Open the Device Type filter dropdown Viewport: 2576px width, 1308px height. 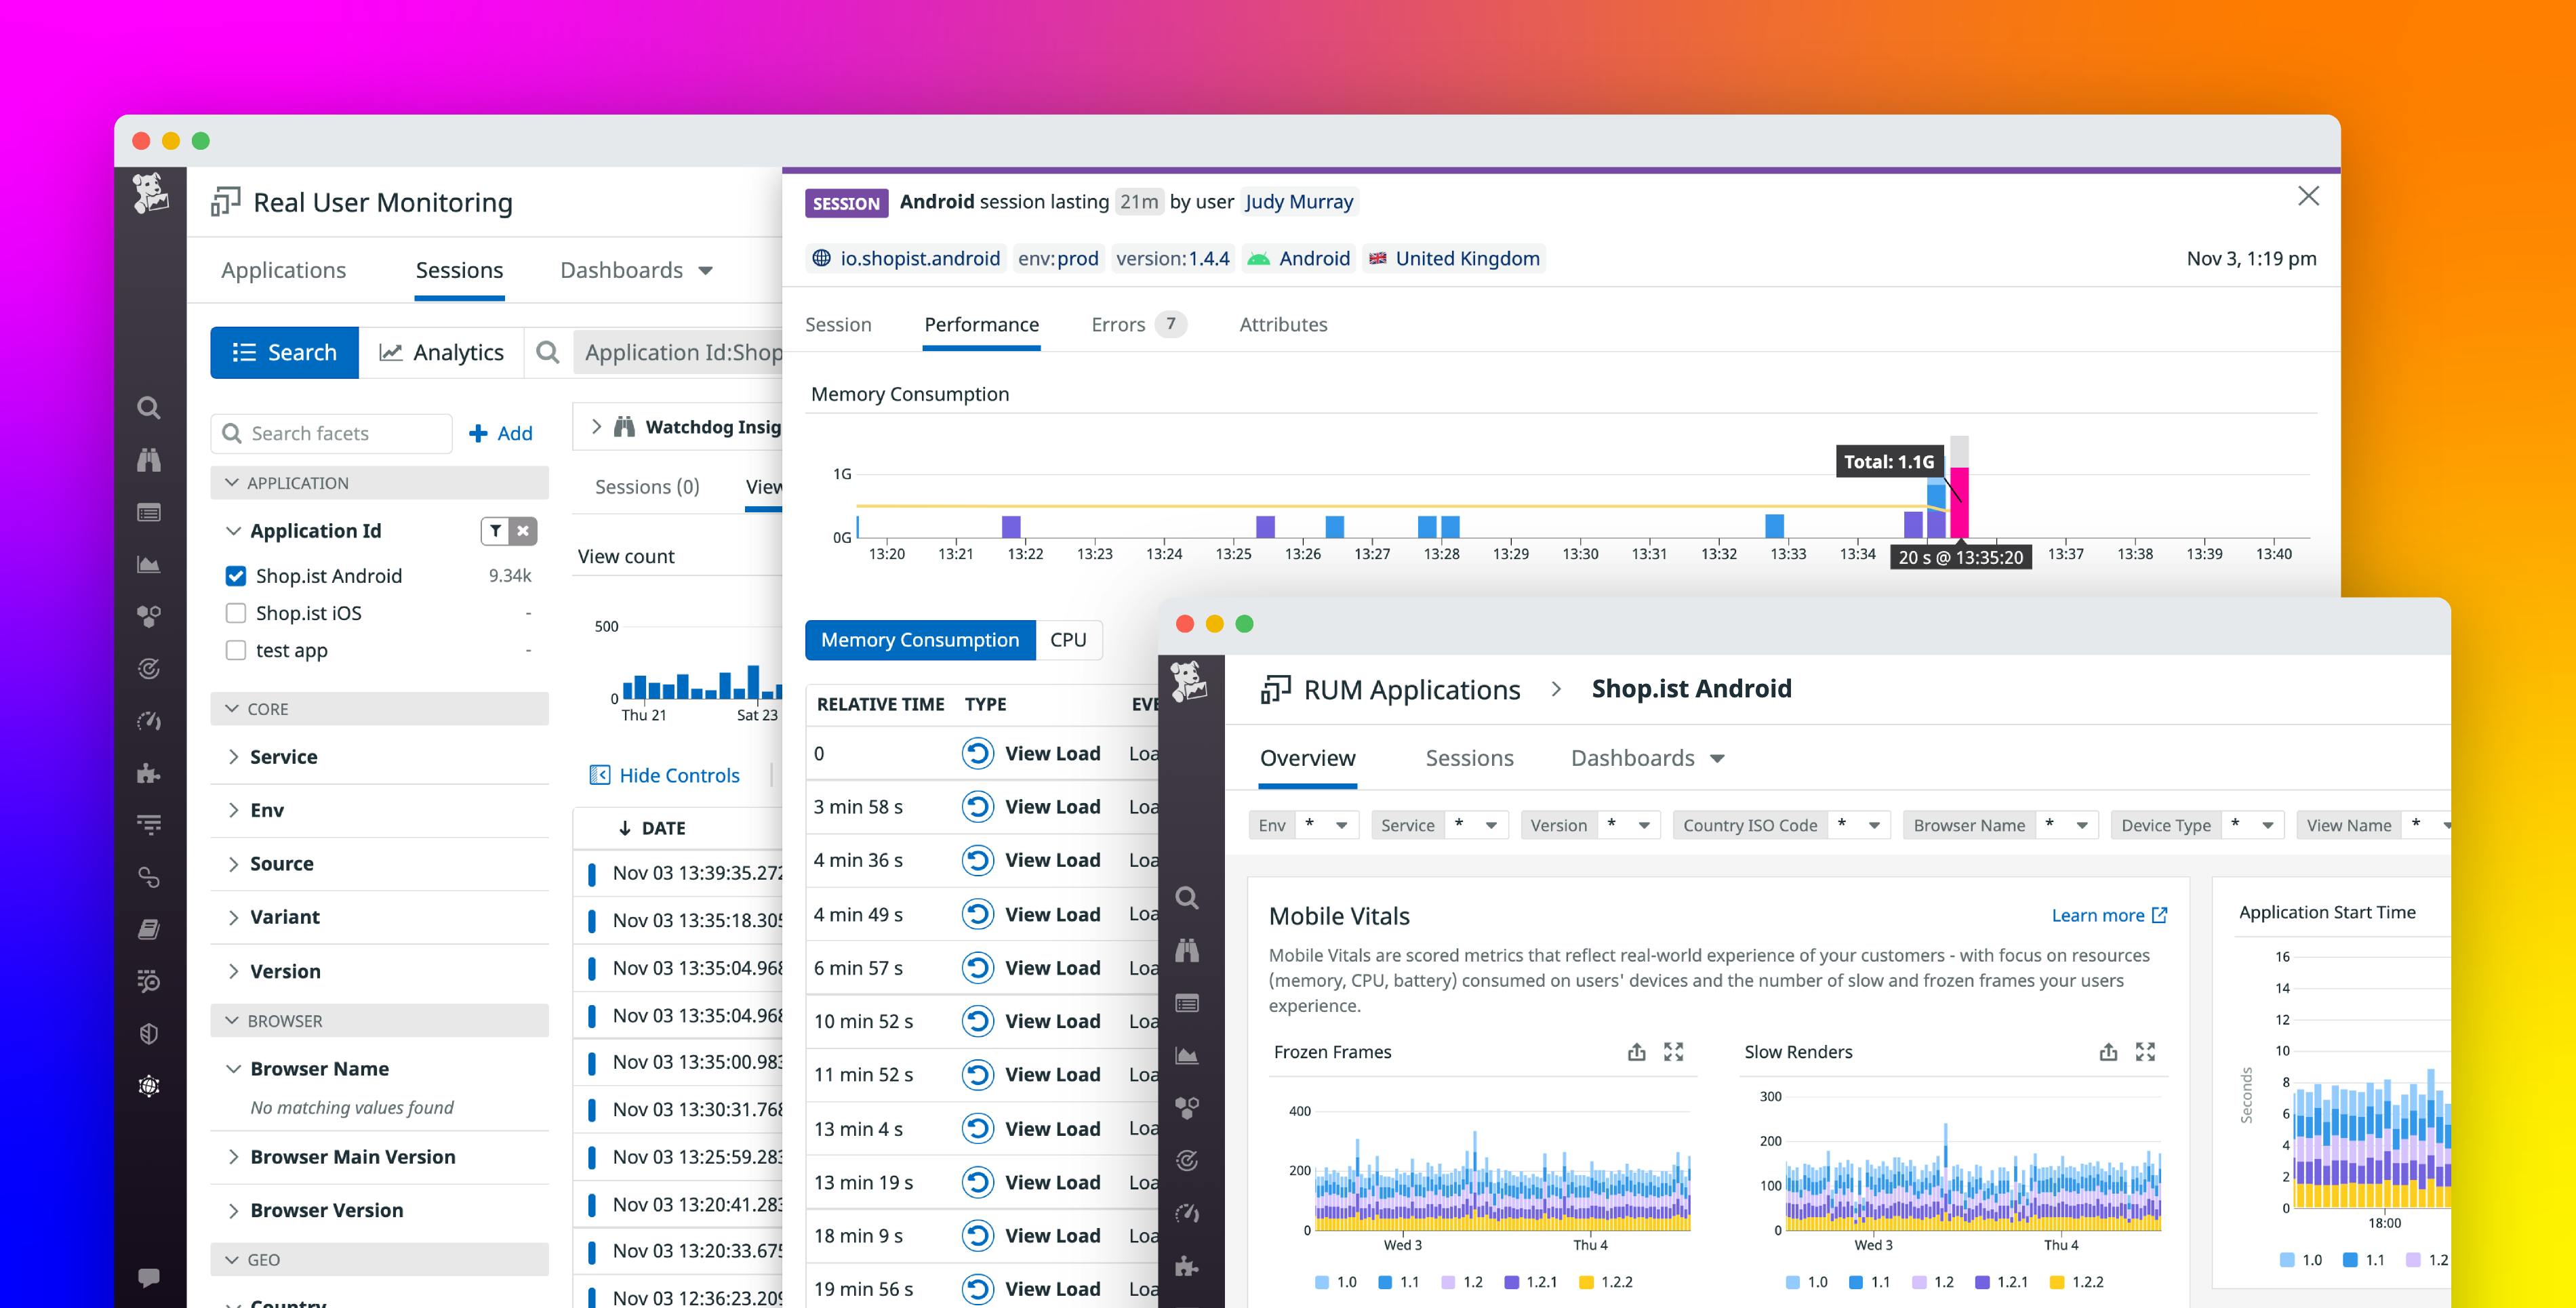click(2255, 824)
